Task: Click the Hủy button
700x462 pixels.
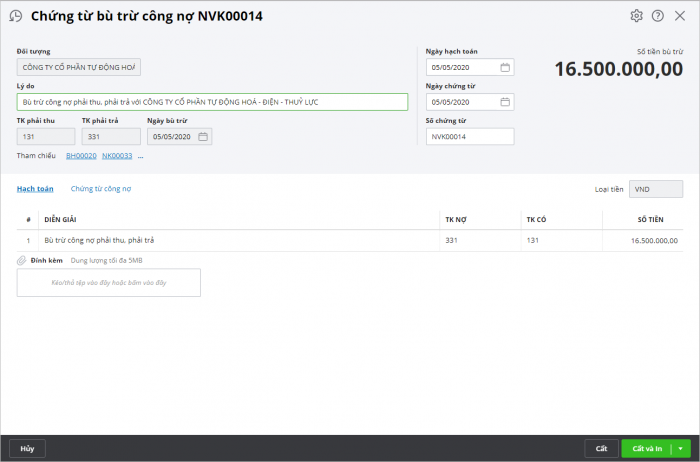Action: pos(27,449)
